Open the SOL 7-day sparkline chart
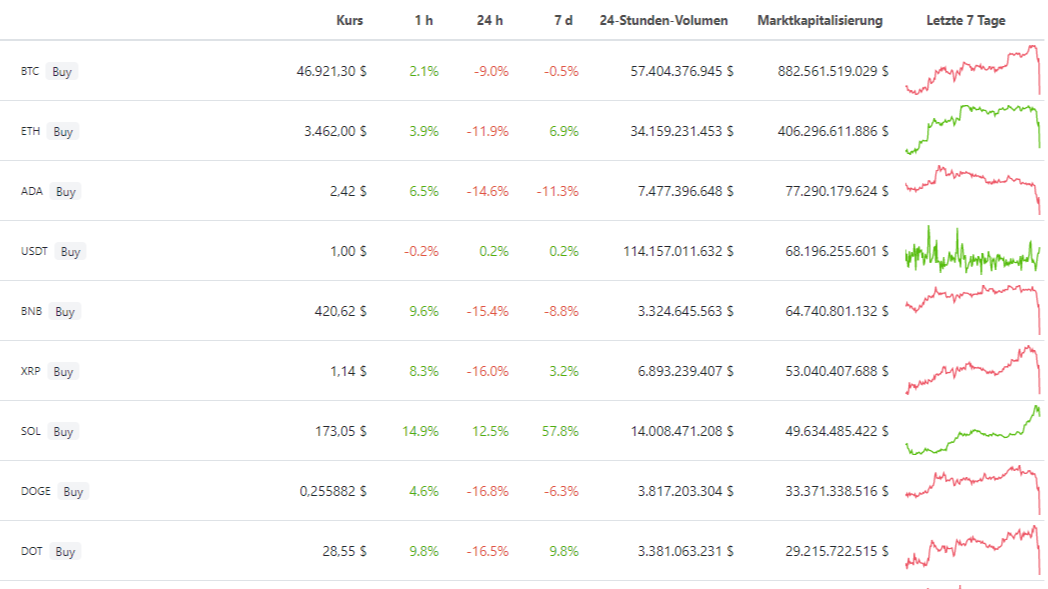This screenshot has height=589, width=1048. 973,430
